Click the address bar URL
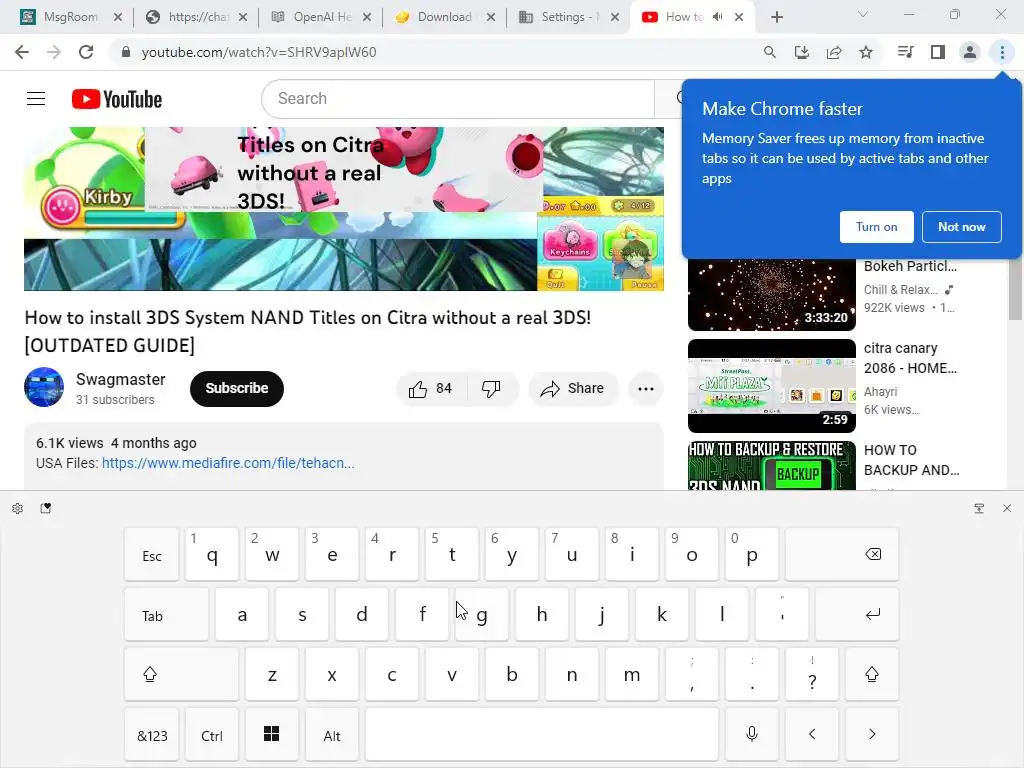The height and width of the screenshot is (768, 1024). (x=259, y=52)
